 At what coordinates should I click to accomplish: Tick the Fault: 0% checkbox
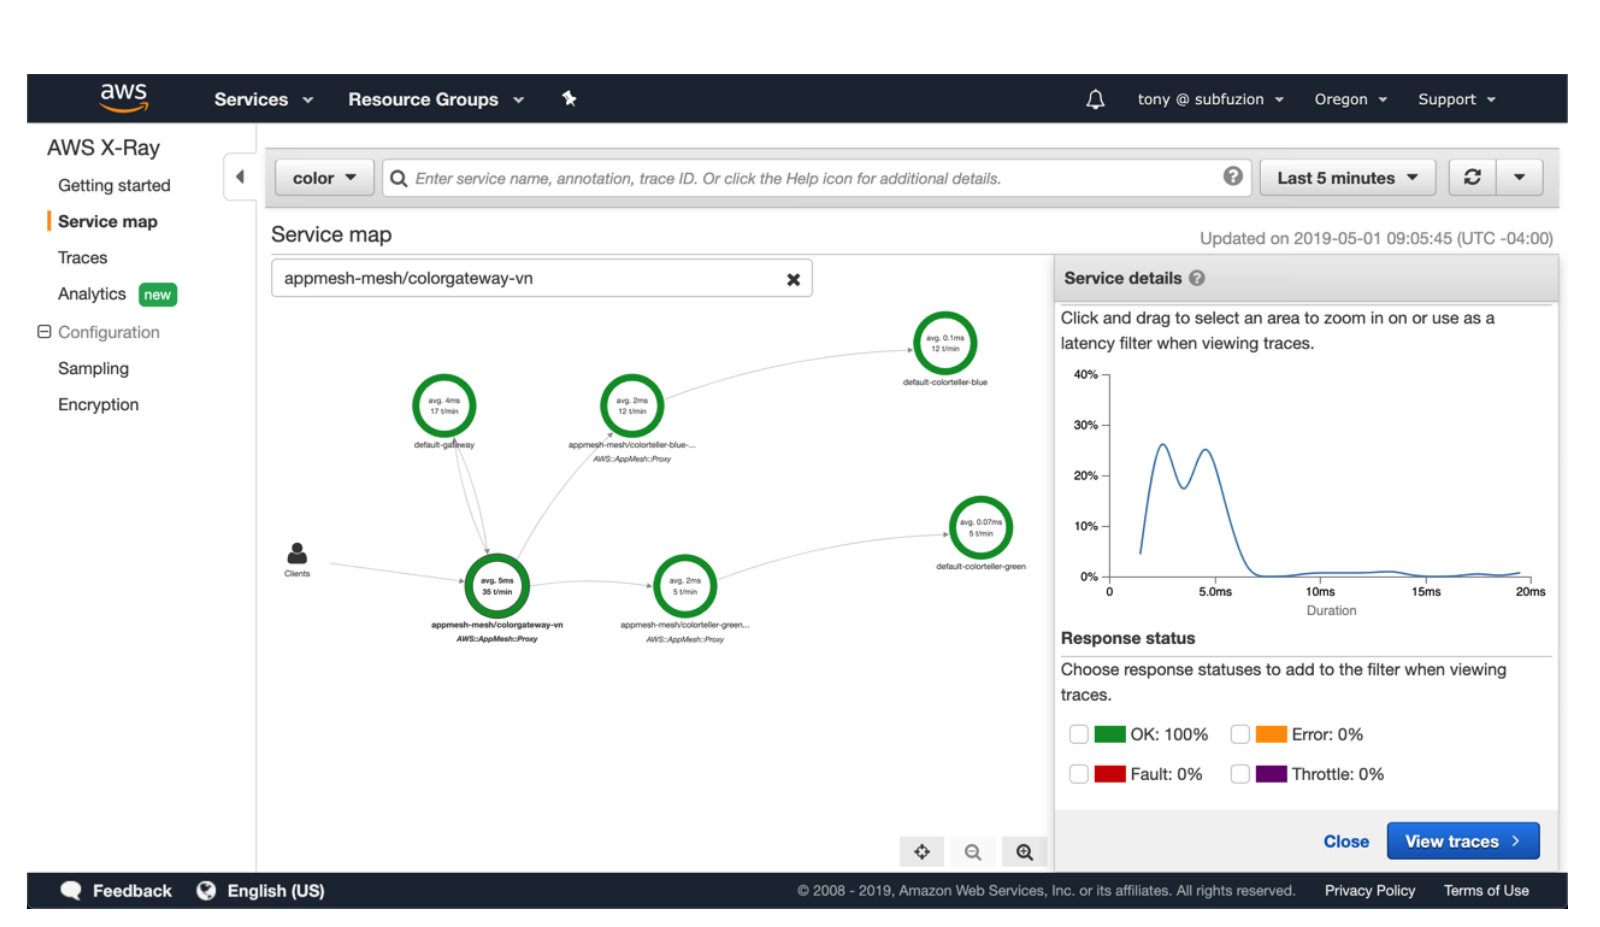tap(1078, 774)
